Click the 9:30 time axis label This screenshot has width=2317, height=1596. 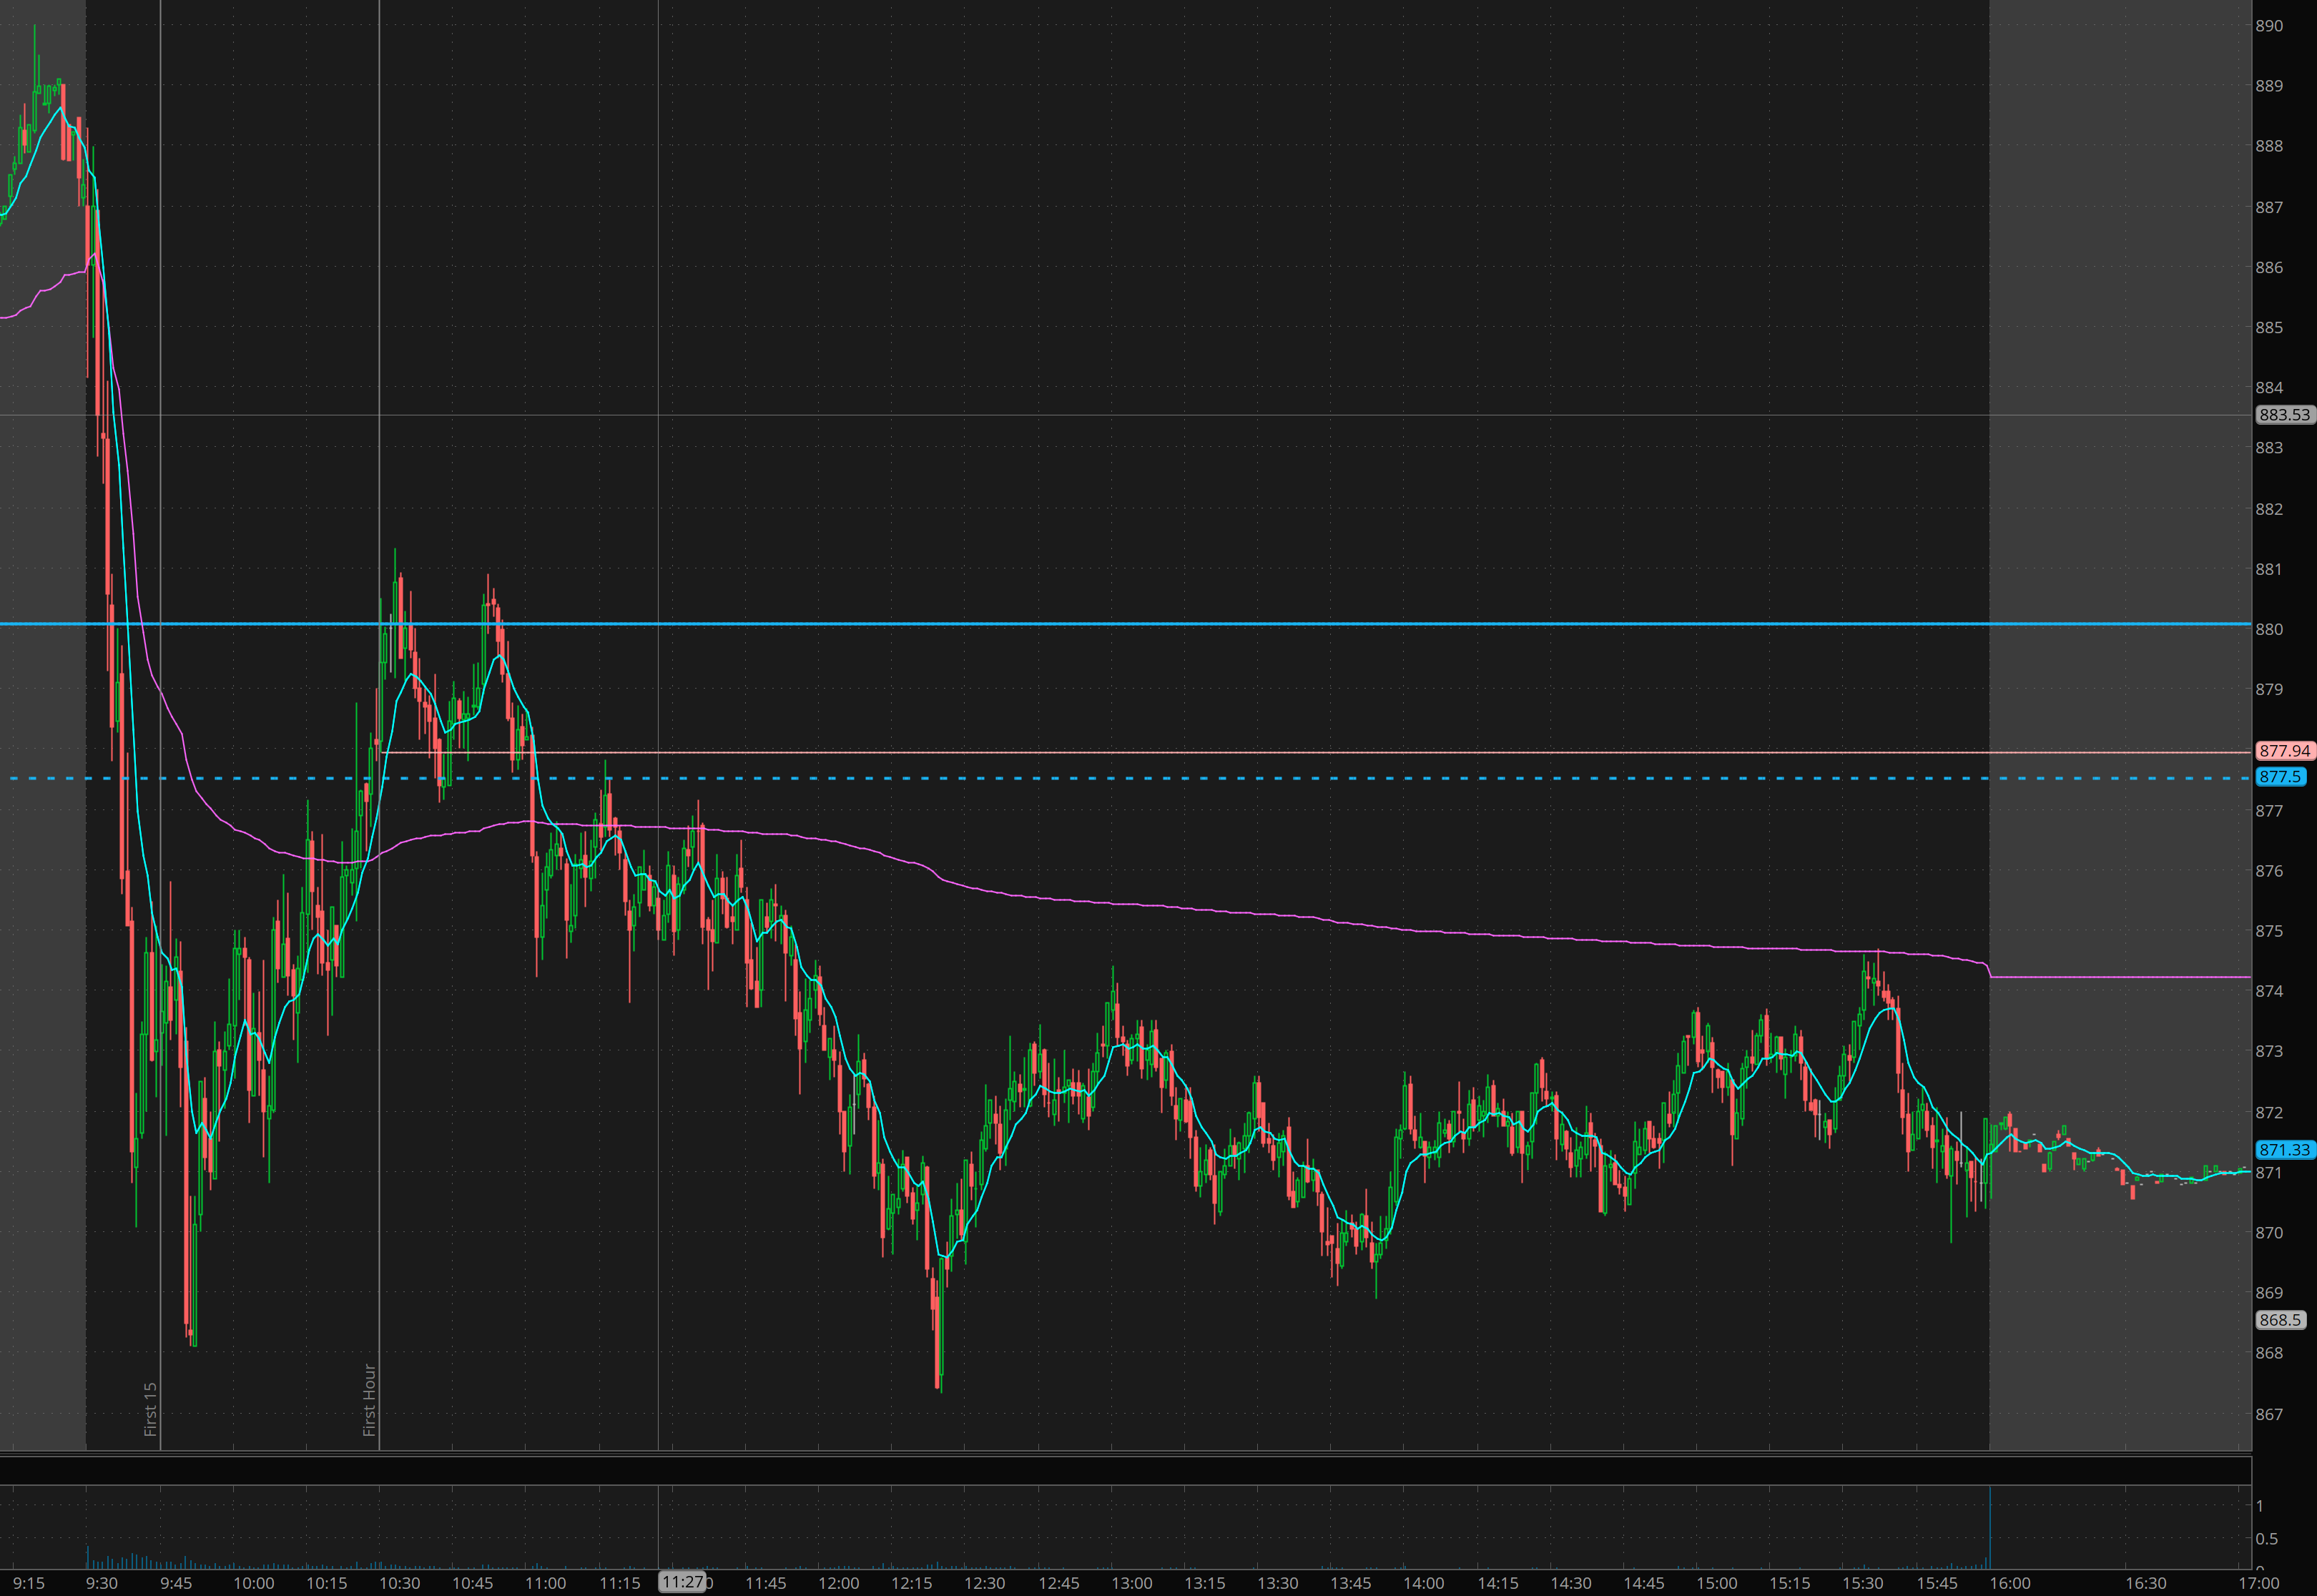102,1583
